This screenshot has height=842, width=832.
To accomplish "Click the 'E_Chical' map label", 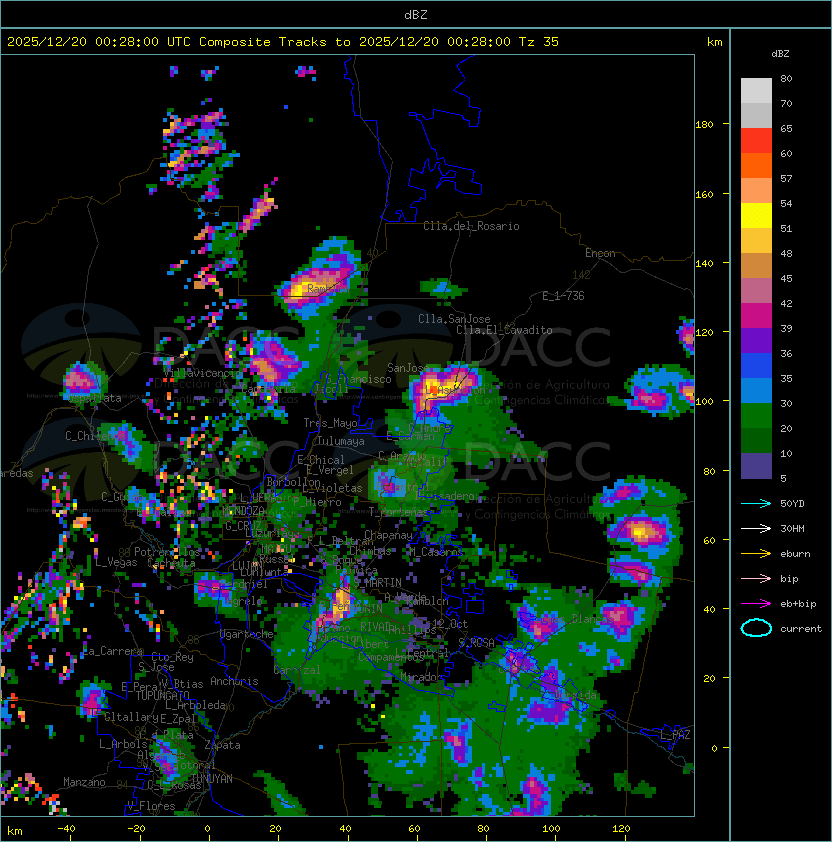I will [x=321, y=460].
